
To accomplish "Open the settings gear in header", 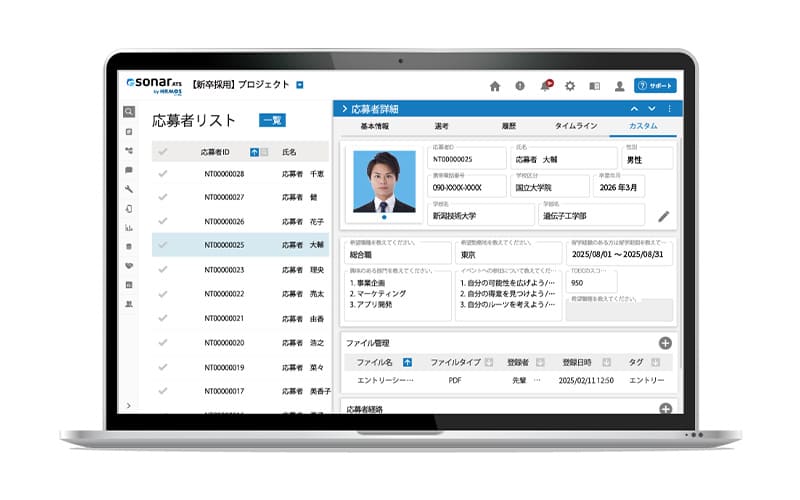I will coord(570,86).
